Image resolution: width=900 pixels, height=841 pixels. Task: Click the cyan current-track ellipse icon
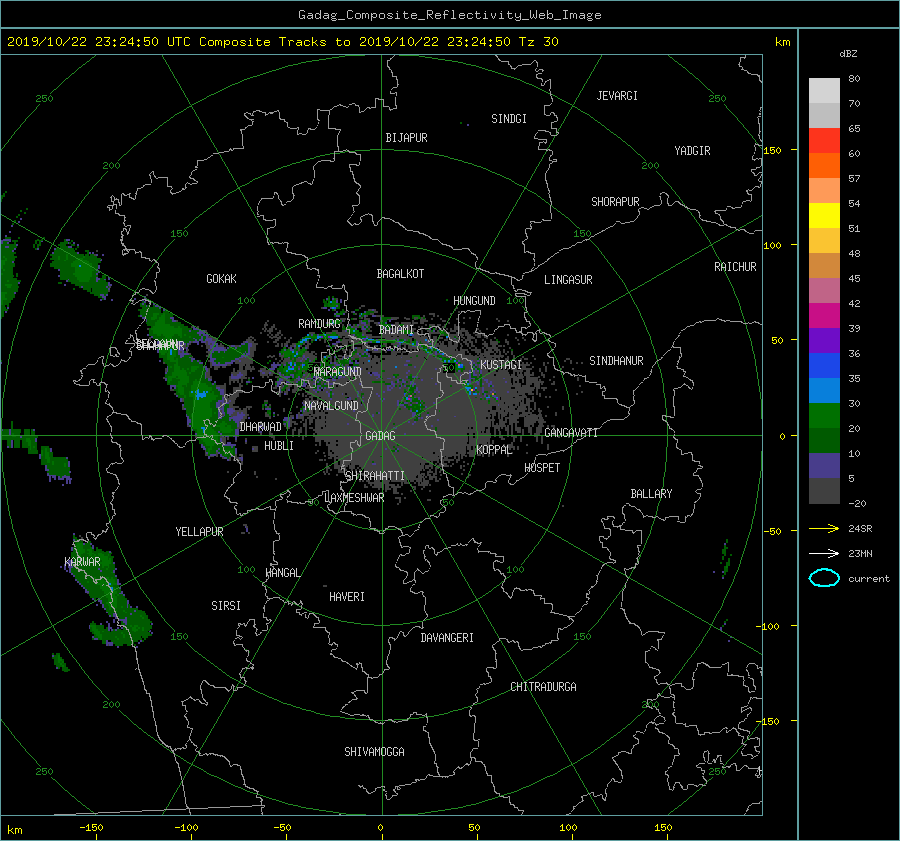(824, 578)
